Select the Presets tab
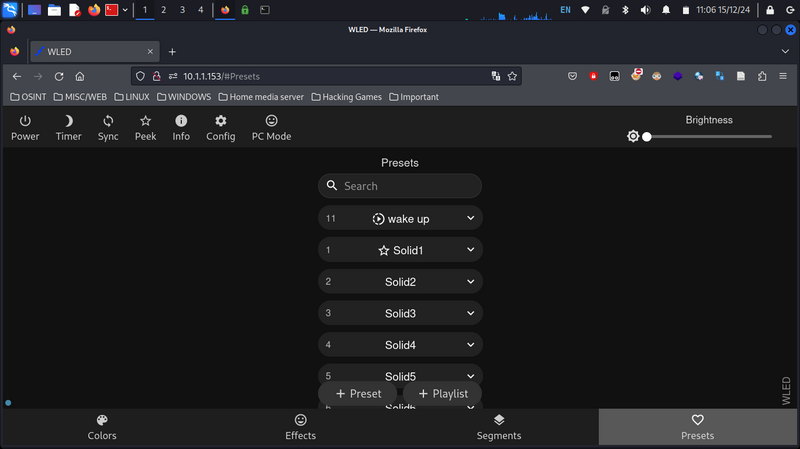The width and height of the screenshot is (800, 449). tap(697, 427)
